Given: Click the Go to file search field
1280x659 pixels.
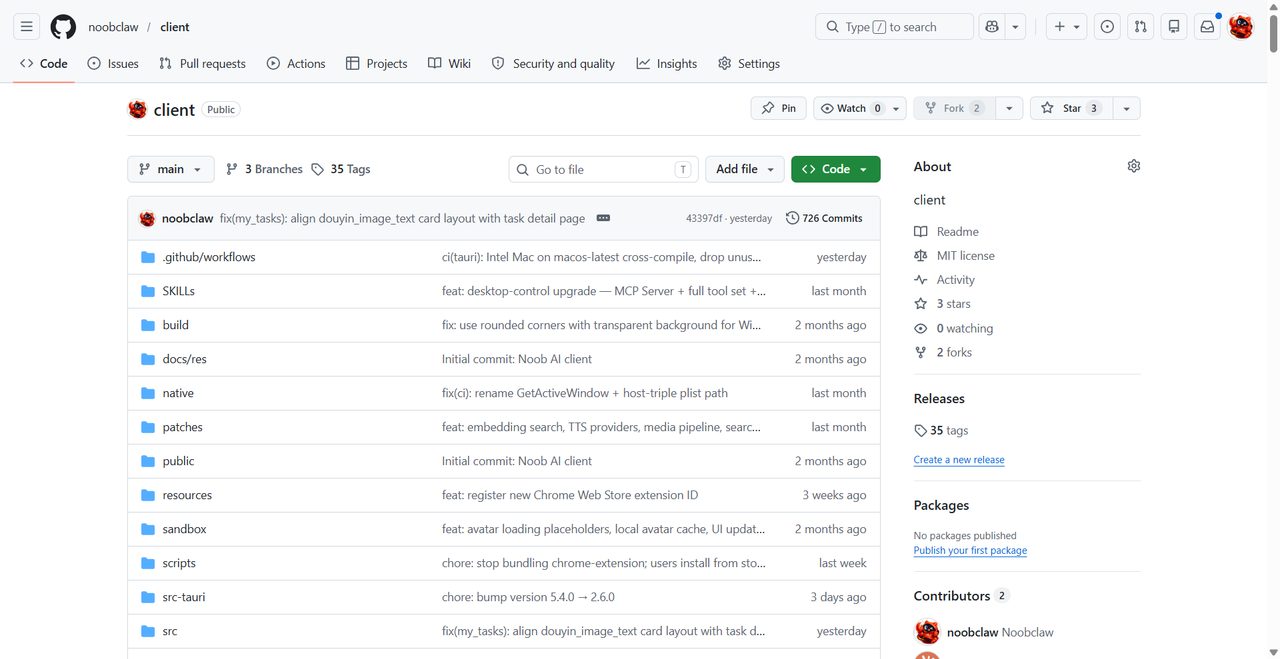Looking at the screenshot, I should [604, 169].
